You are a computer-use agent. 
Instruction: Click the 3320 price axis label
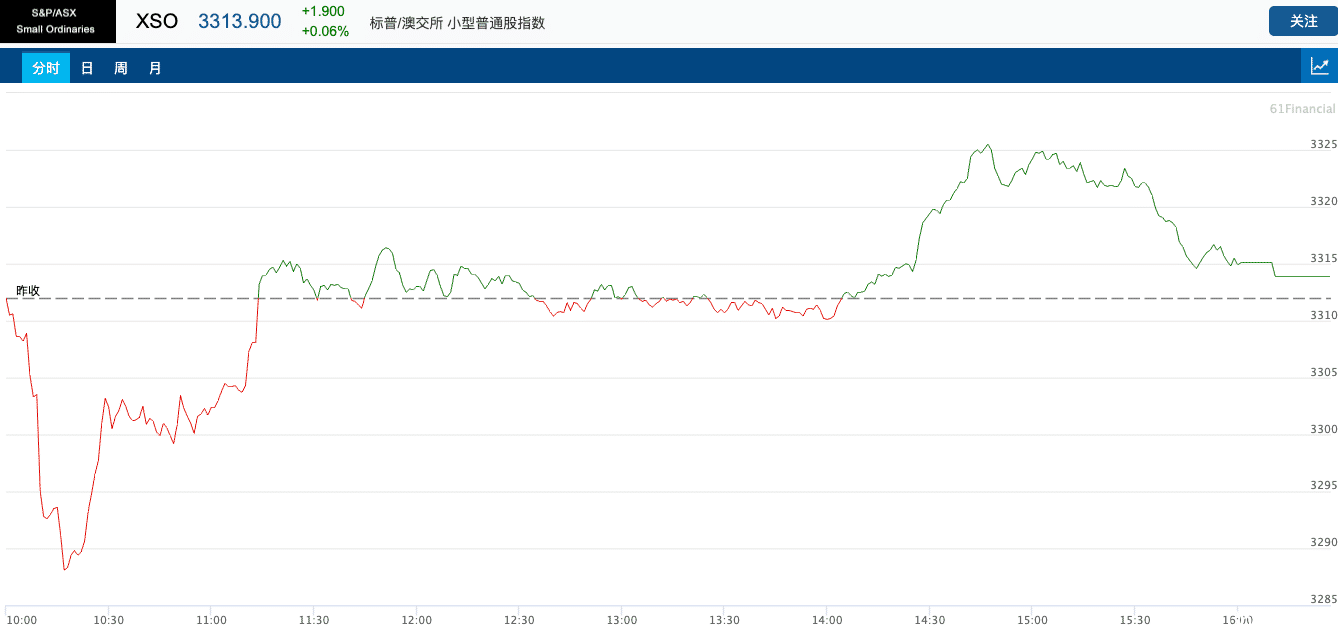click(1323, 201)
